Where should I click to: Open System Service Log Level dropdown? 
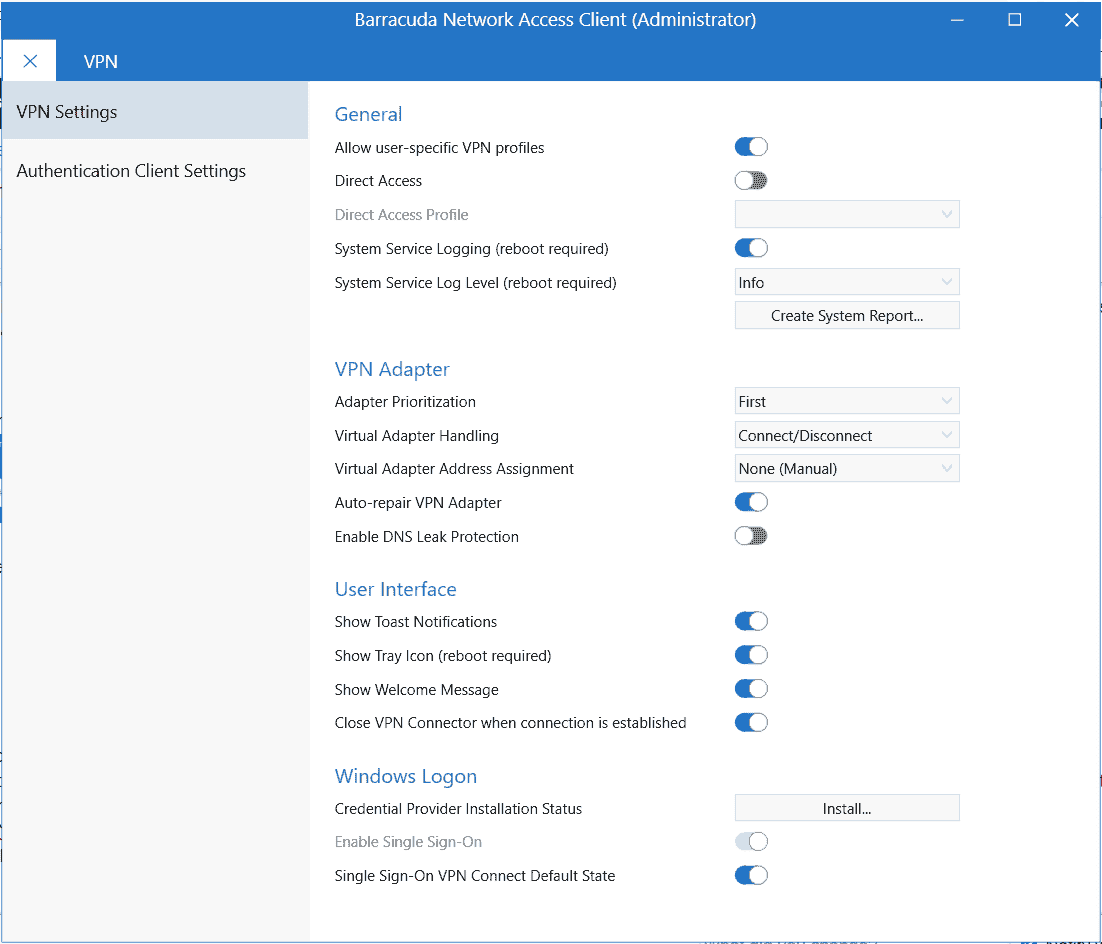point(847,282)
